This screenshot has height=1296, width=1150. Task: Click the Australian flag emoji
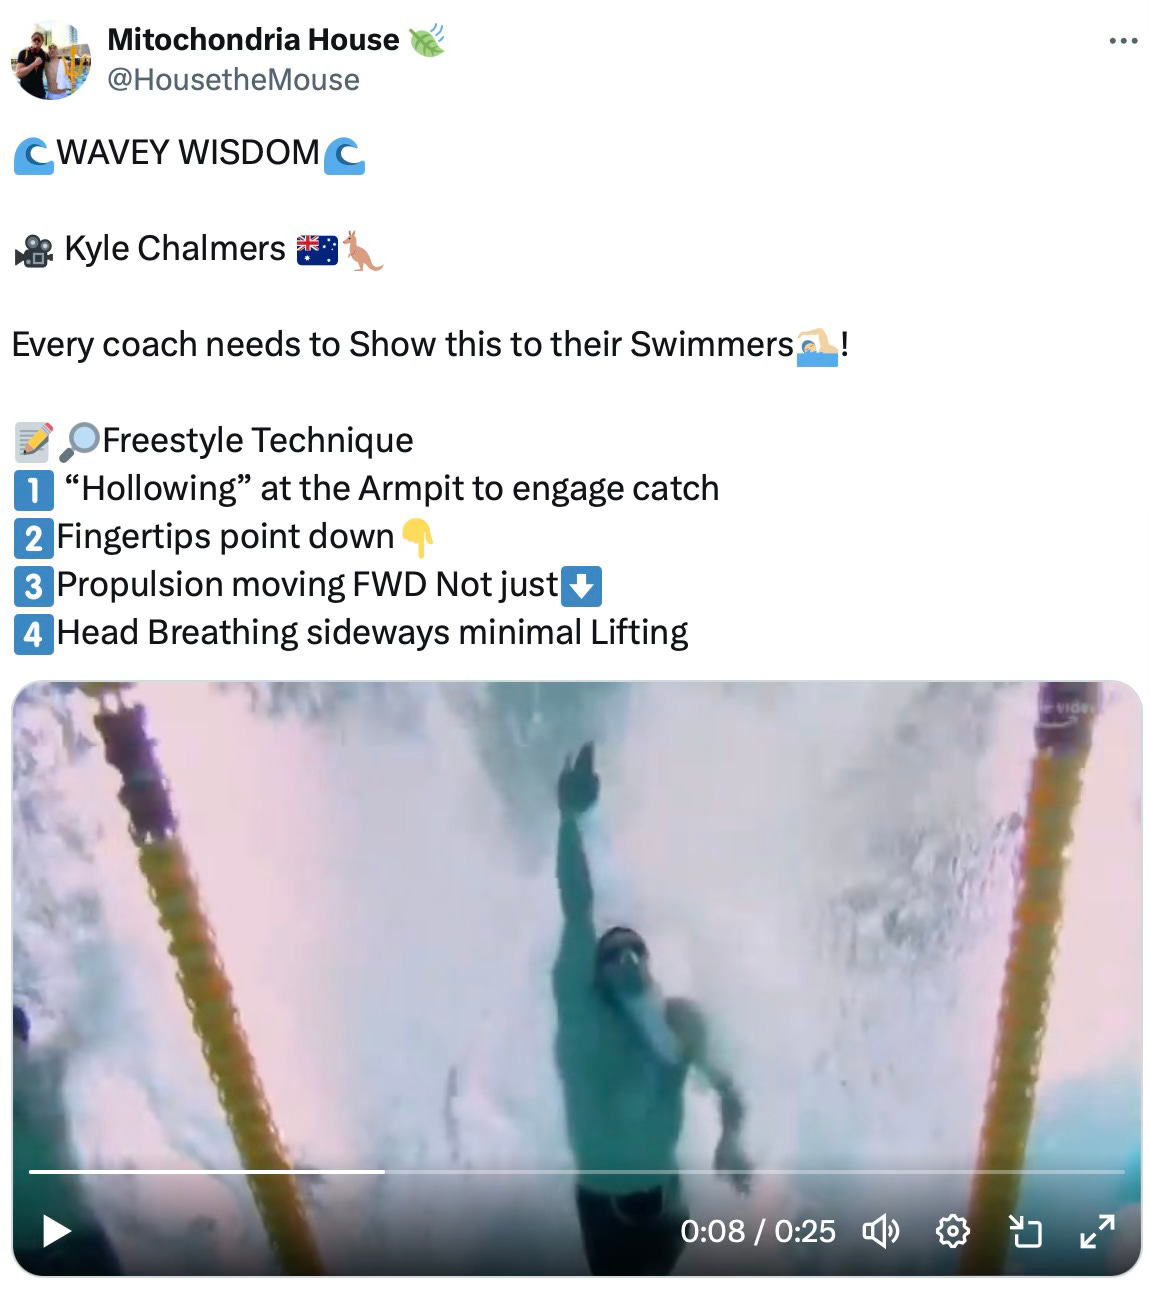(x=317, y=249)
